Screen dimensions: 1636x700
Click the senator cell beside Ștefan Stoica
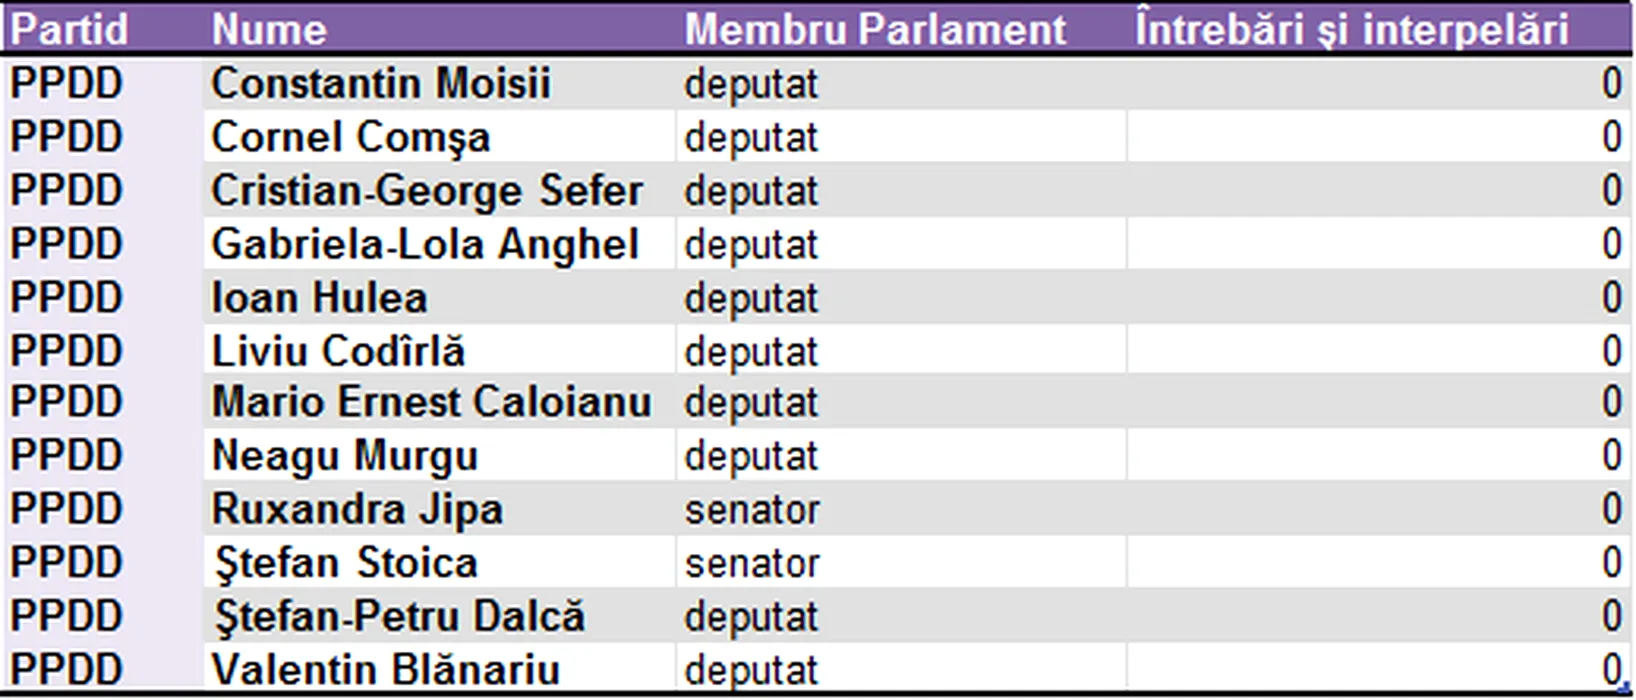[x=752, y=564]
